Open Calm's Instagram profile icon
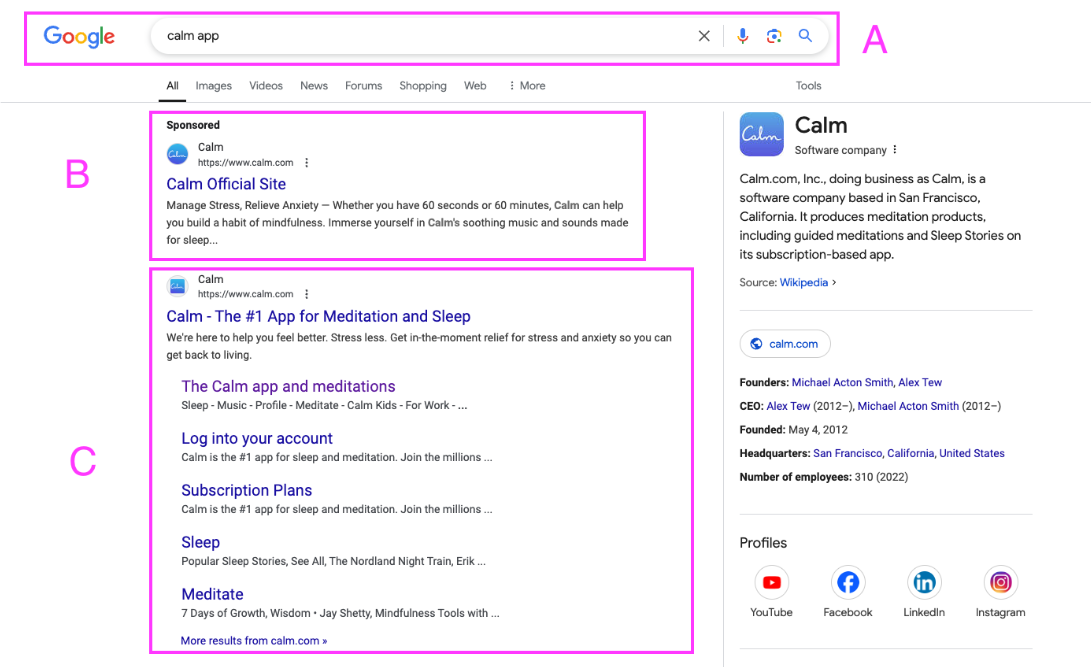 coord(1000,582)
